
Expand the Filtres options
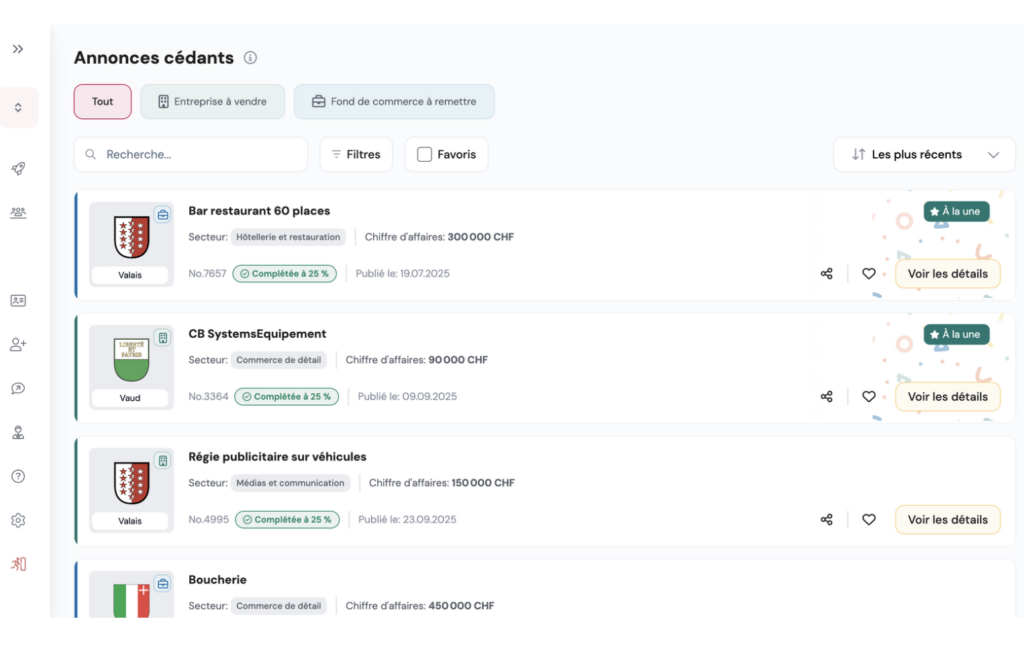[x=356, y=155]
